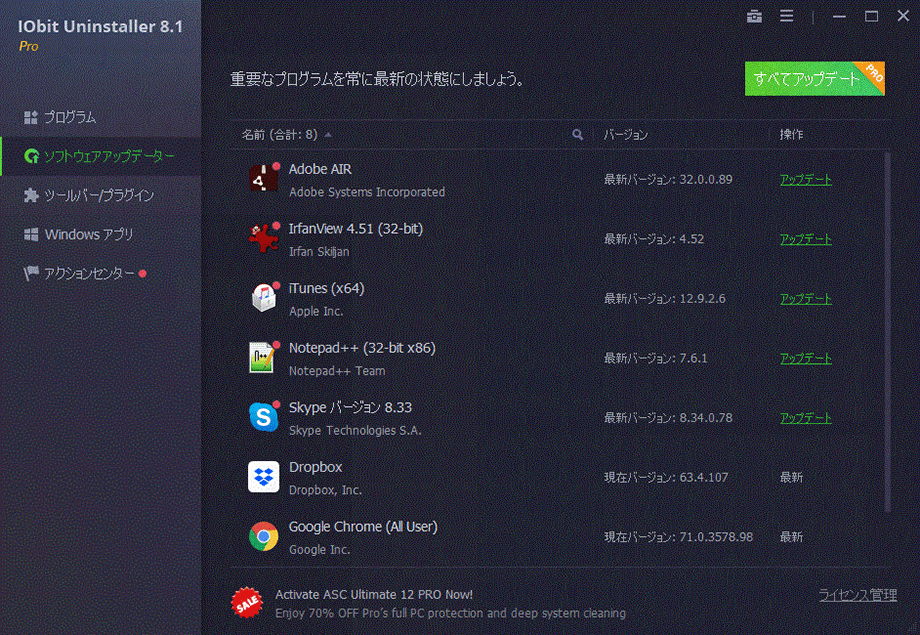Screen dimensions: 920x635
Task: Select the Adobe AIR app icon
Action: coord(263,178)
